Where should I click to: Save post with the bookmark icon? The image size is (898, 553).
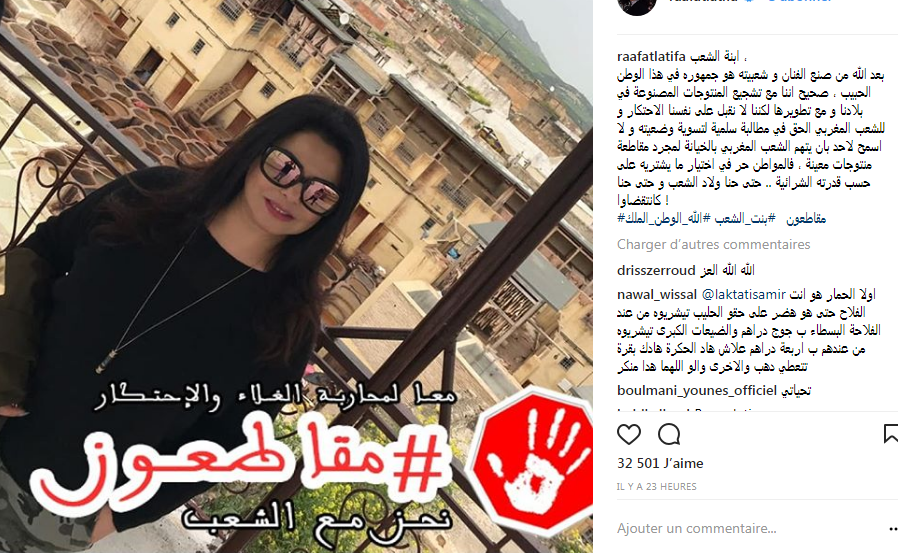click(891, 434)
